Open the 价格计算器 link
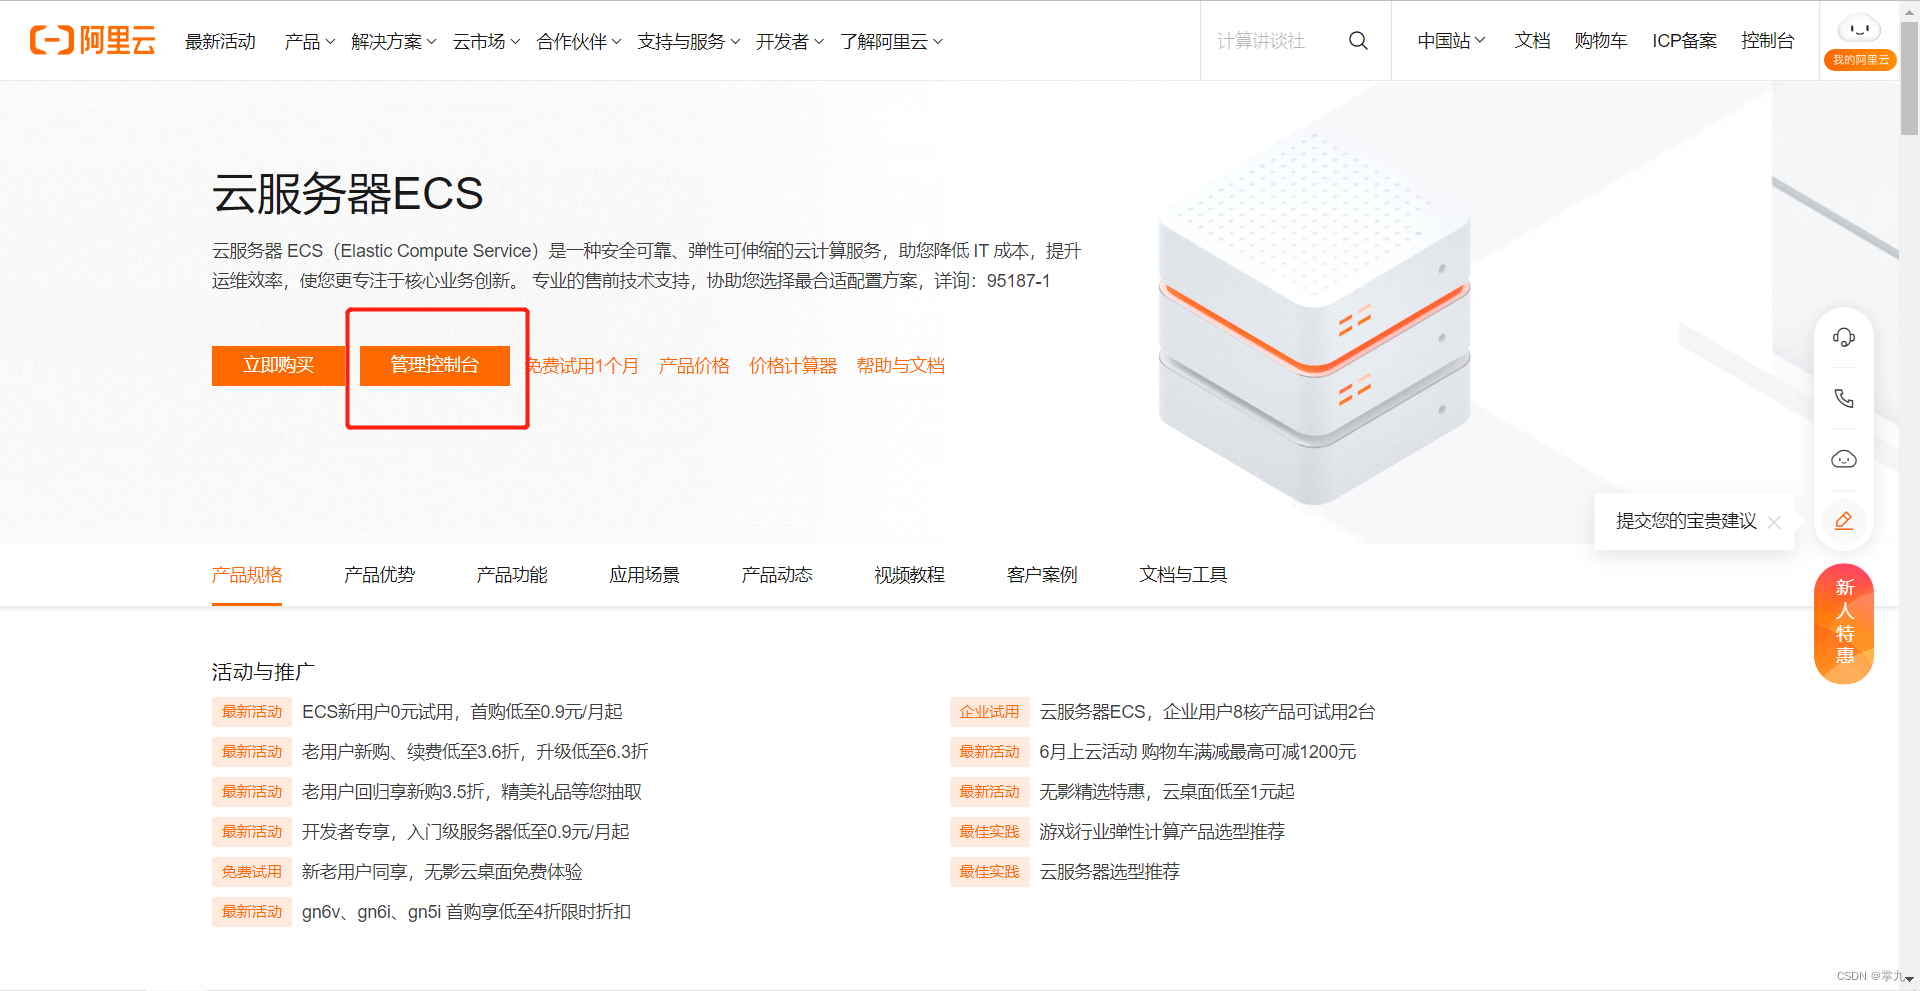Viewport: 1920px width, 991px height. pyautogui.click(x=793, y=366)
